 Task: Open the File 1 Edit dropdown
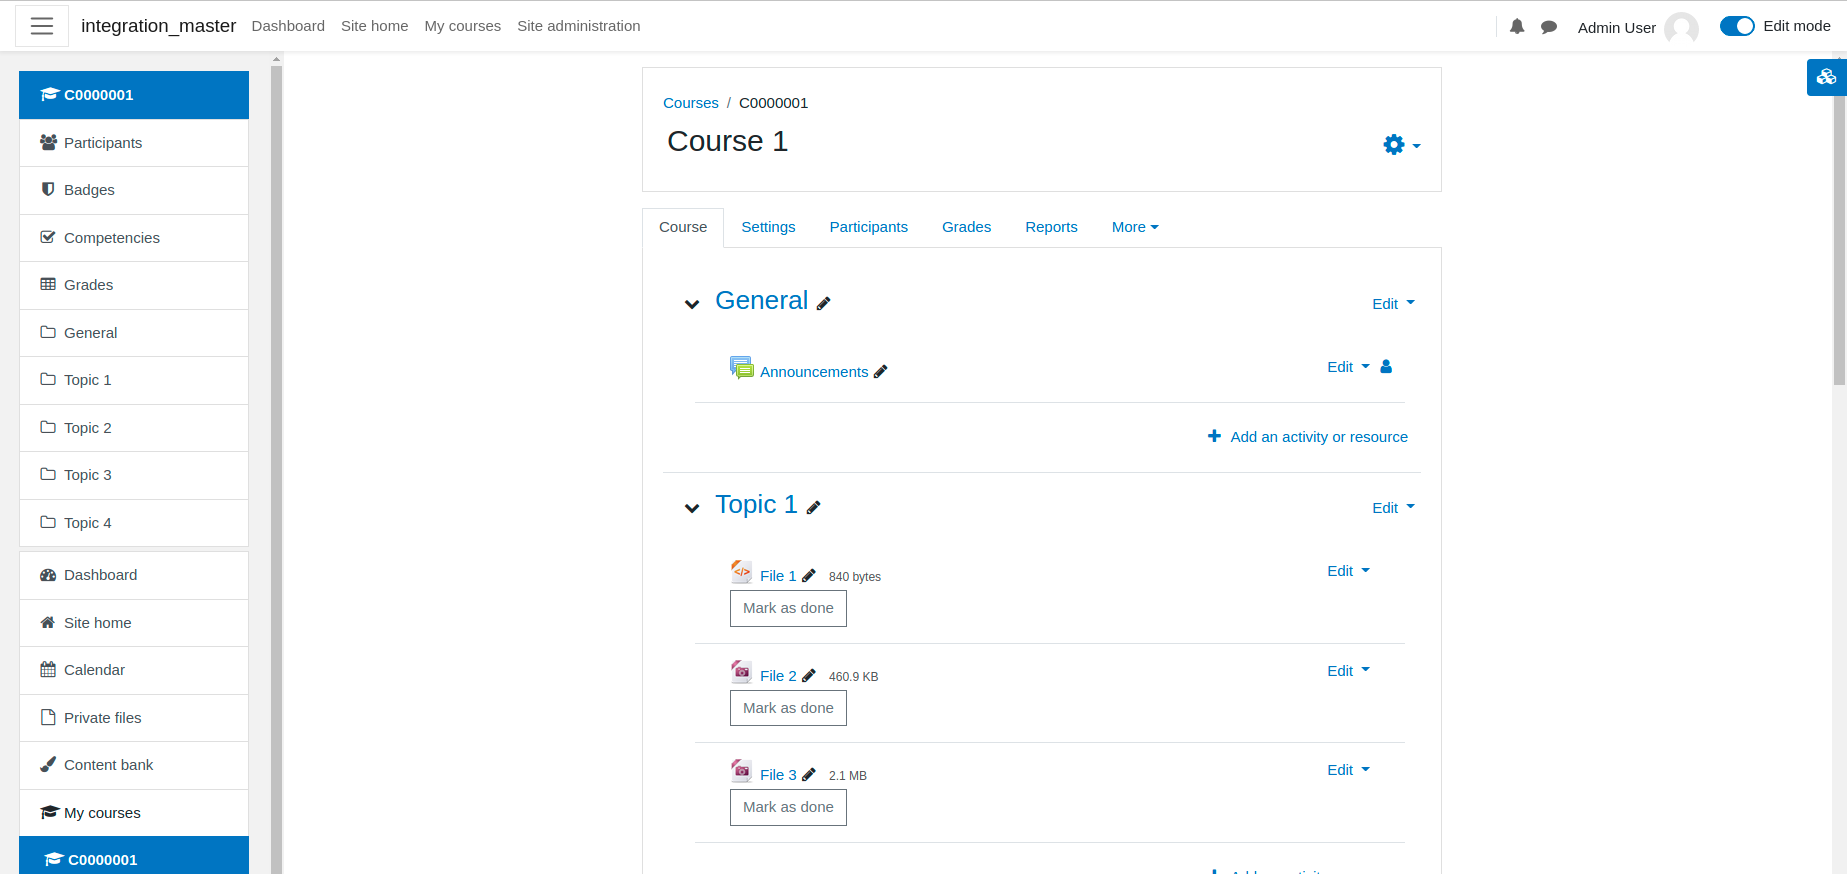(x=1348, y=571)
